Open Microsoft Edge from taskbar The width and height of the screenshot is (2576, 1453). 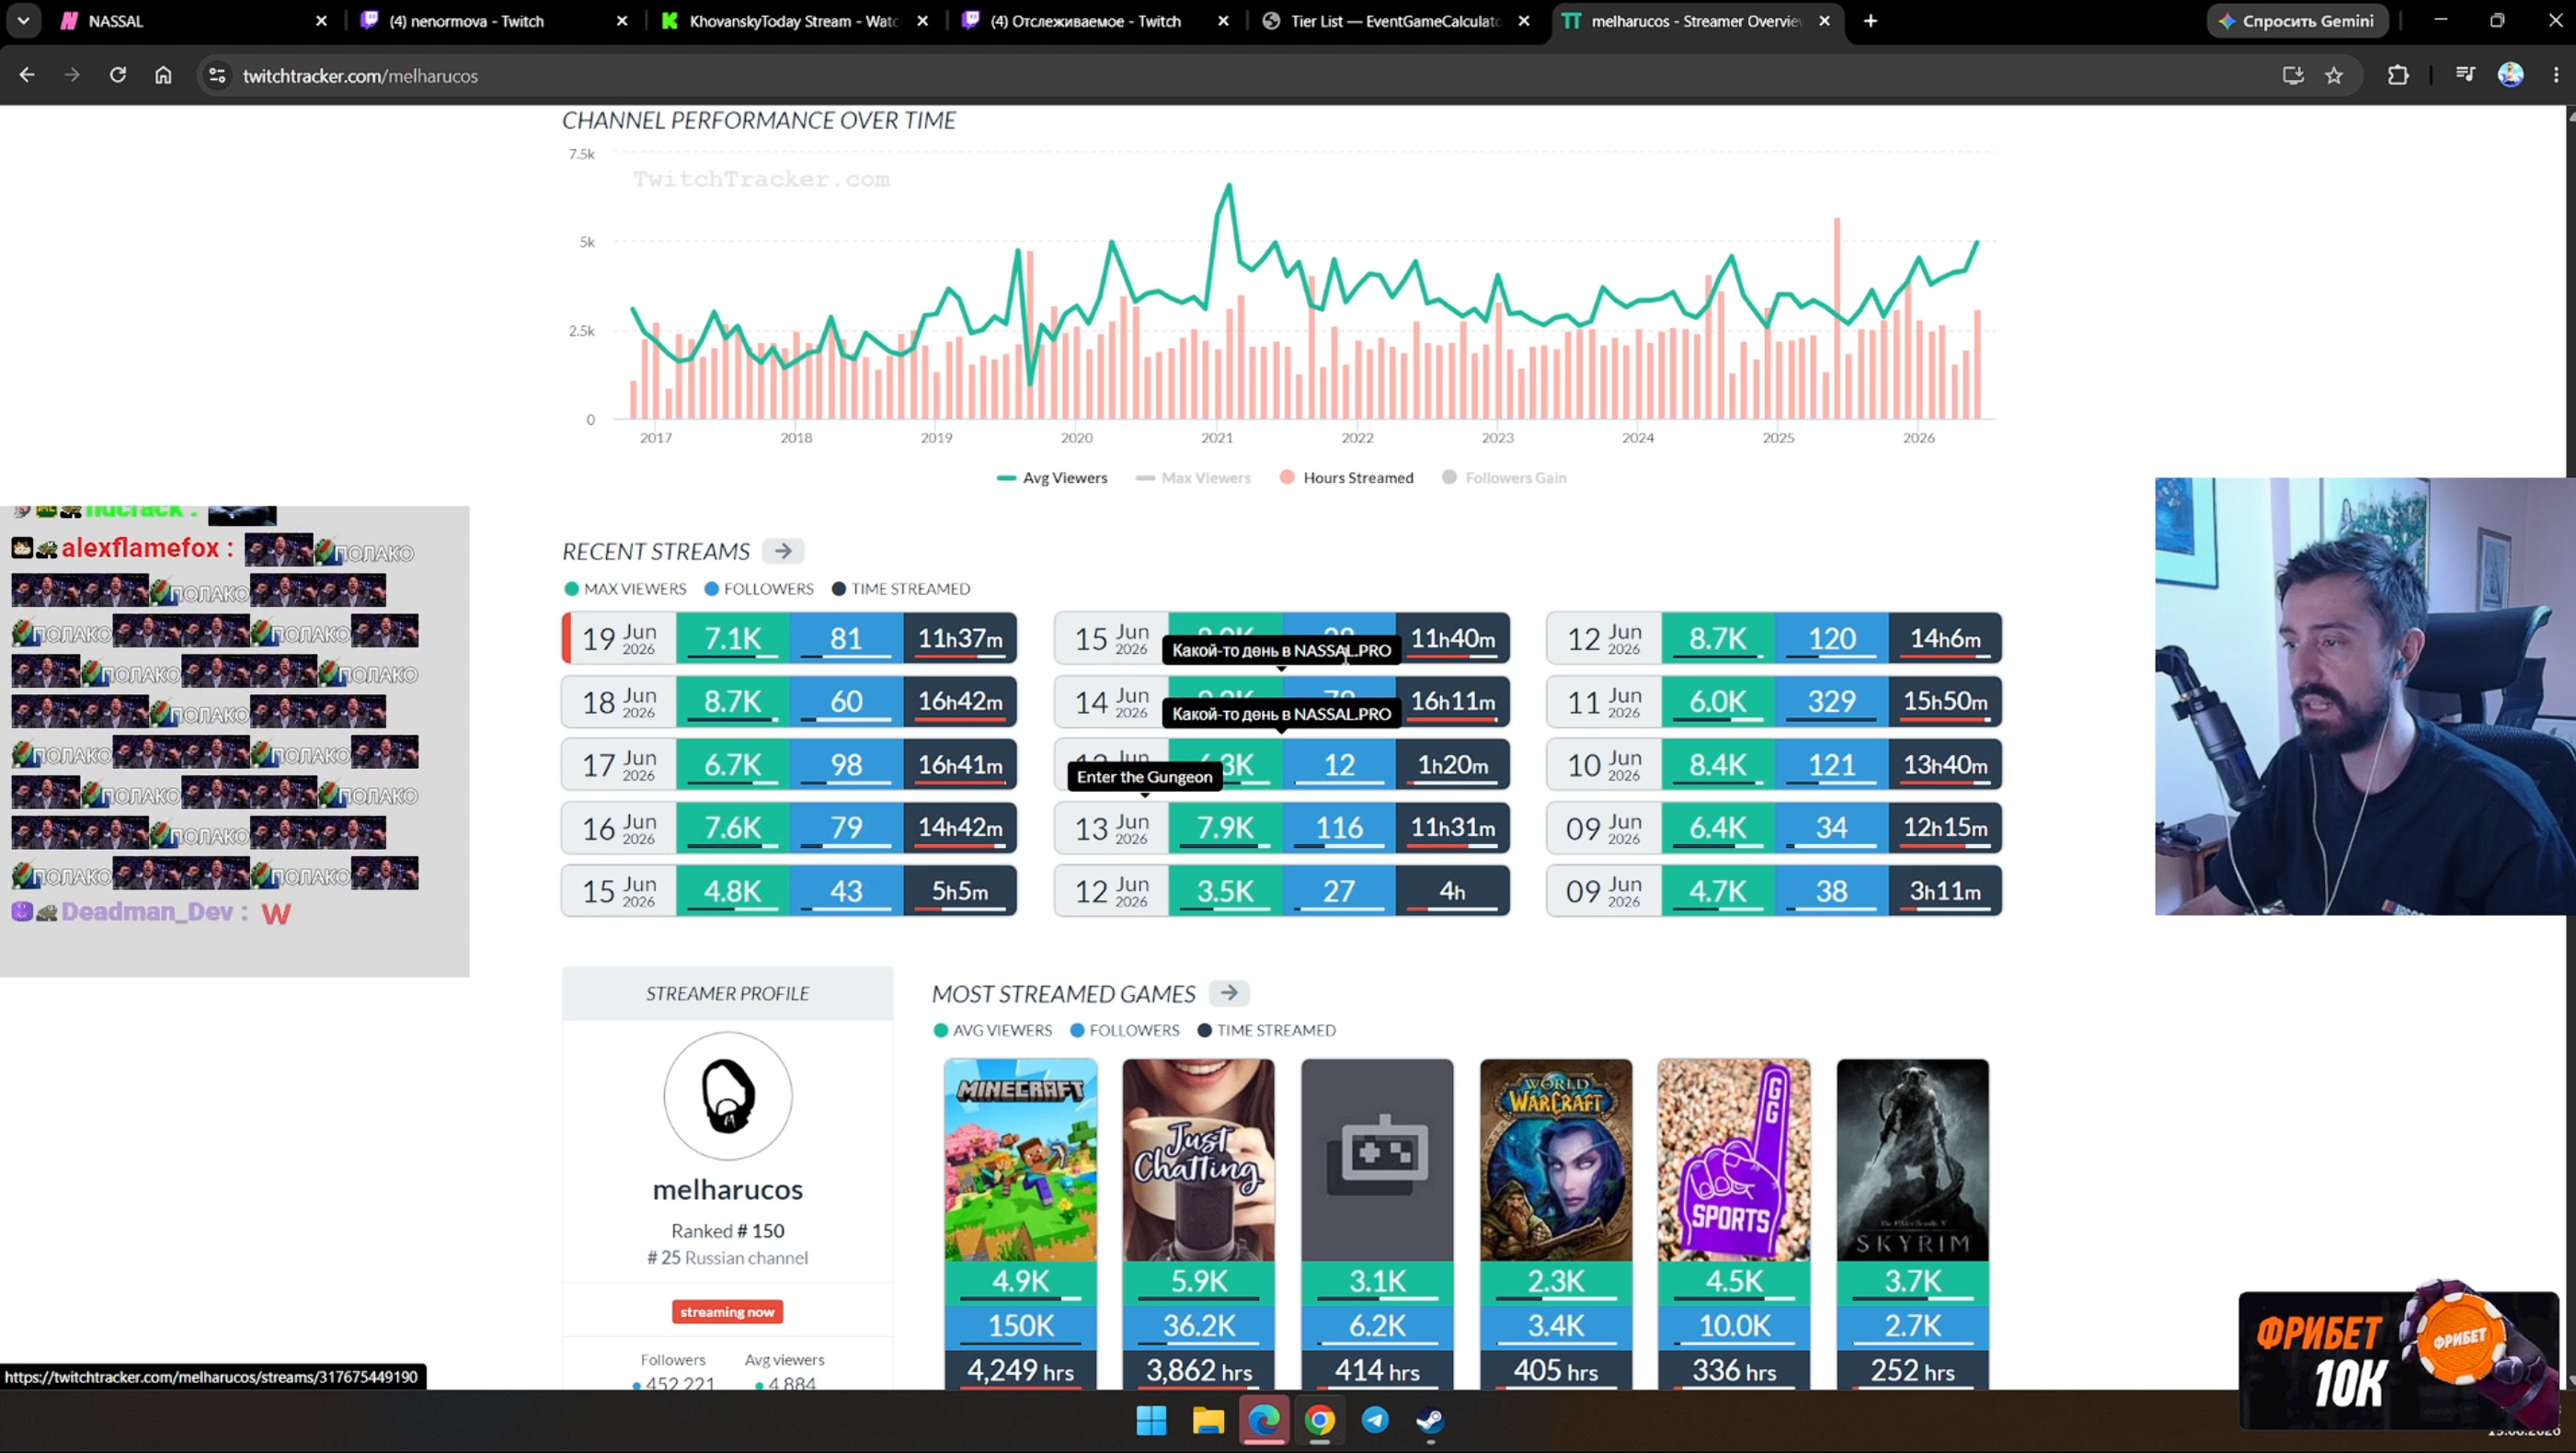pos(1264,1420)
